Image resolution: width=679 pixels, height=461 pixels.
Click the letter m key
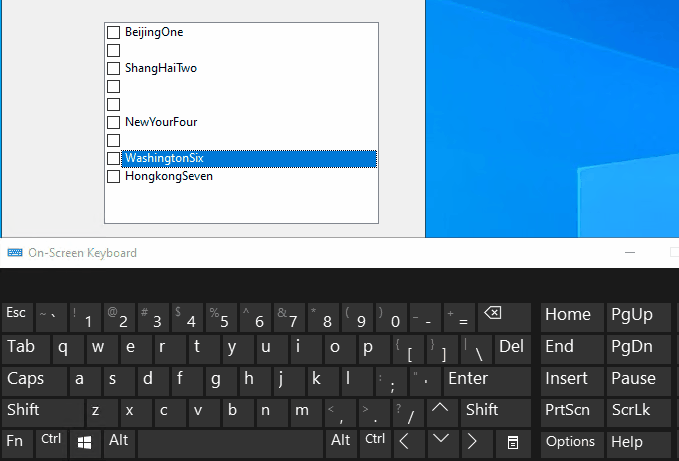pos(307,412)
